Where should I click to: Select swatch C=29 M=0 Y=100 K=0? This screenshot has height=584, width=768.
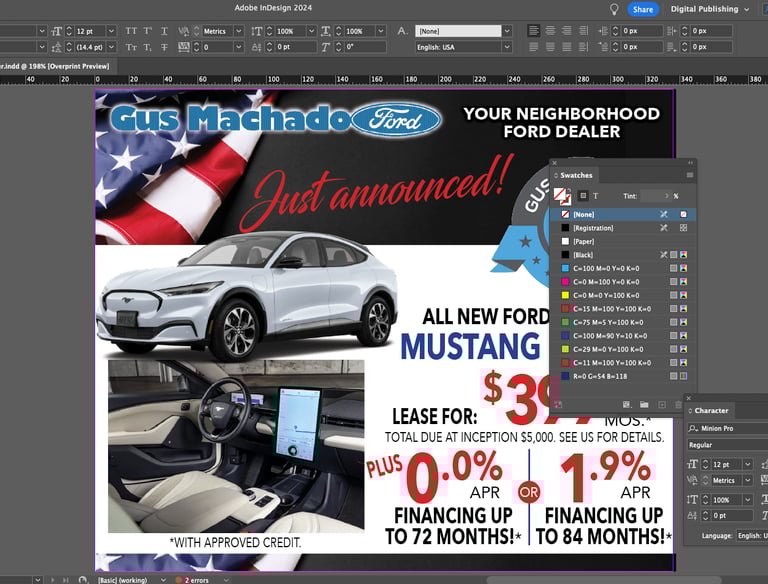click(623, 349)
